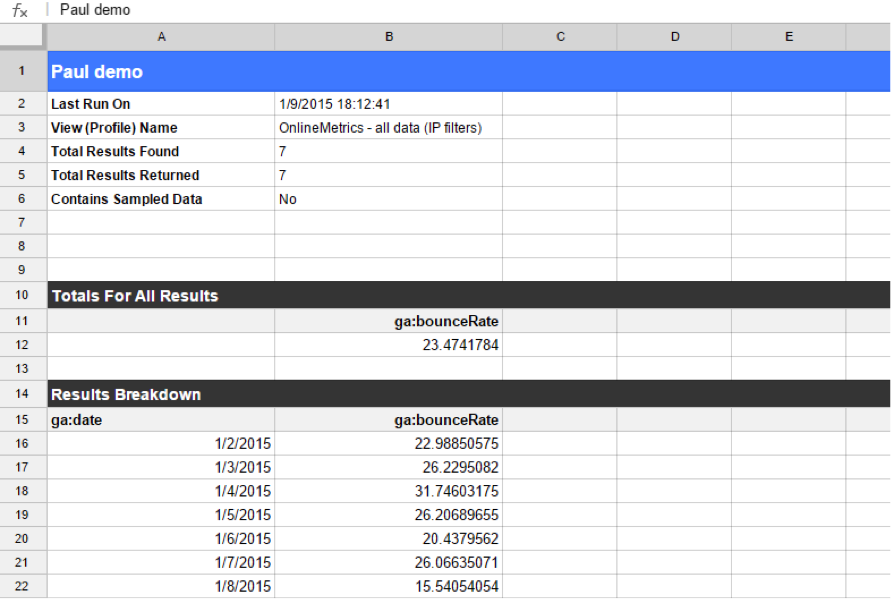Select bounce rate 26.06635071
Image resolution: width=891 pixels, height=599 pixels.
[x=389, y=563]
